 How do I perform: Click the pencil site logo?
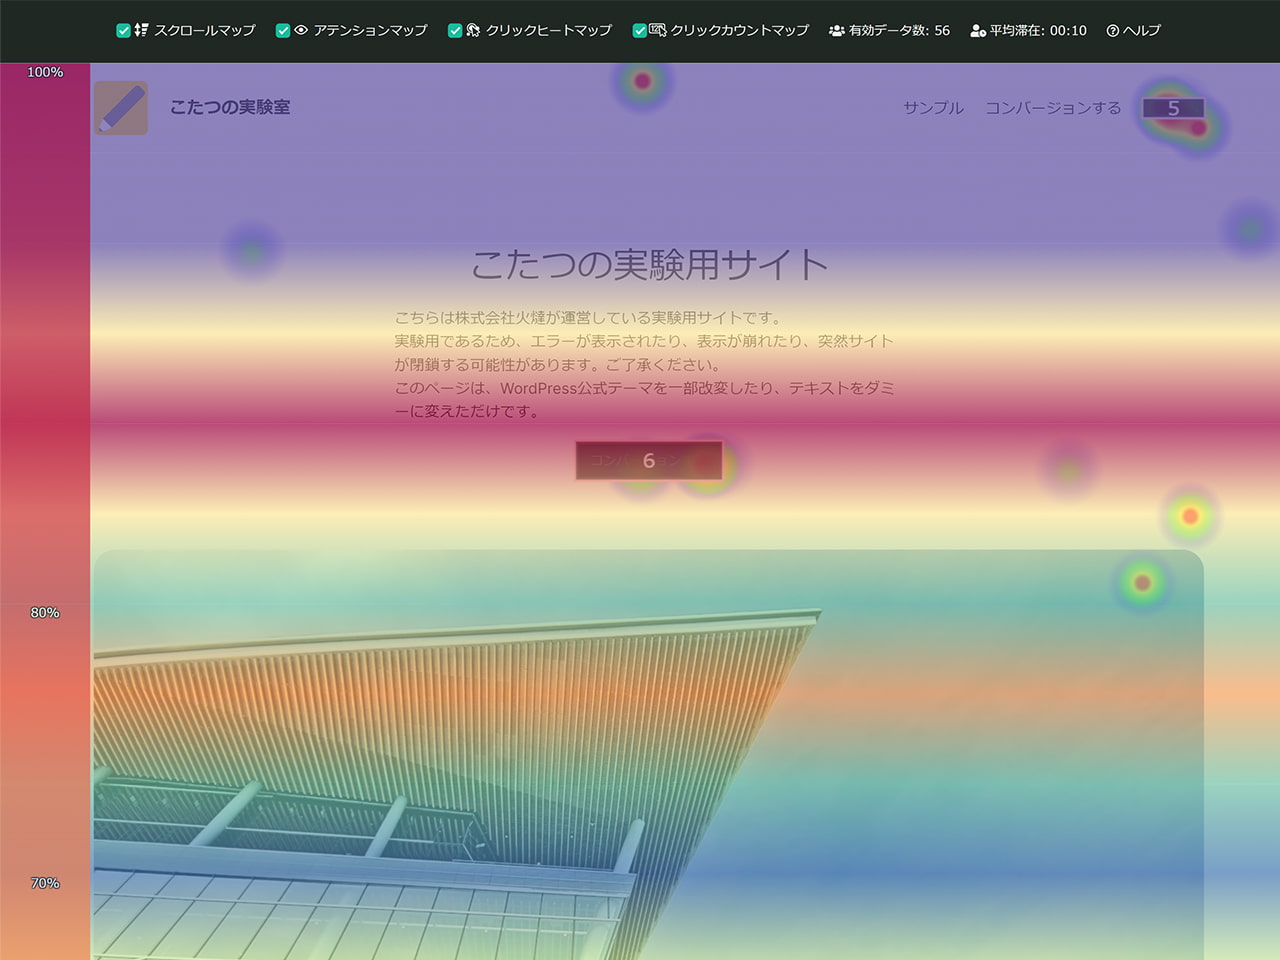[x=121, y=108]
